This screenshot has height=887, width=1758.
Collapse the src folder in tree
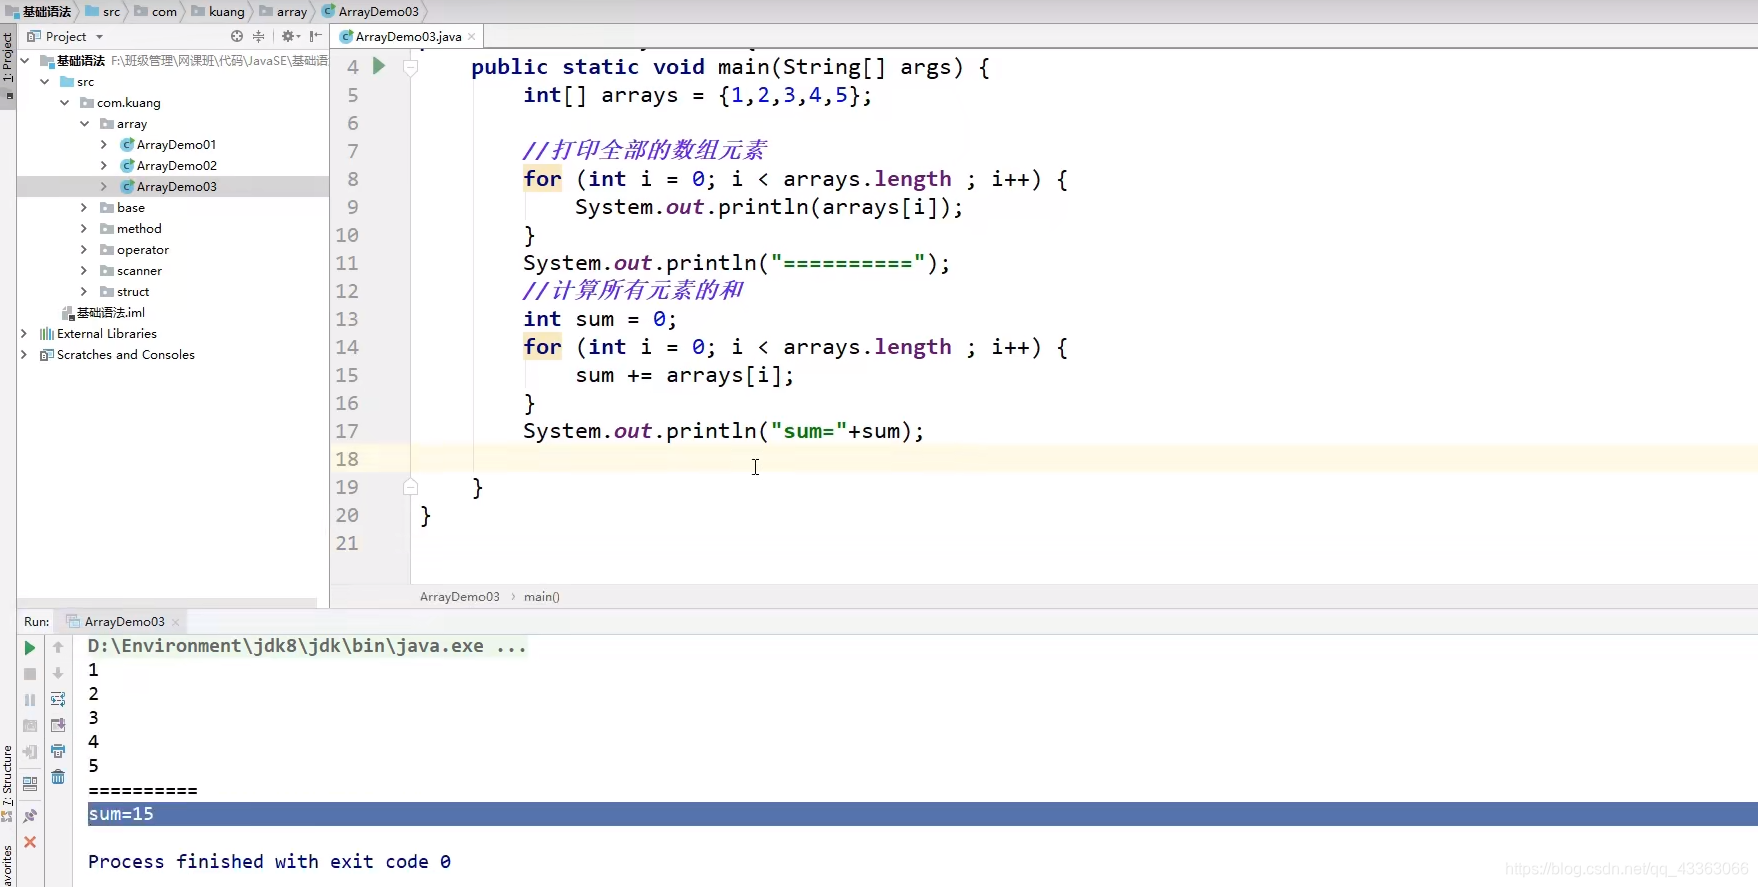pos(44,81)
